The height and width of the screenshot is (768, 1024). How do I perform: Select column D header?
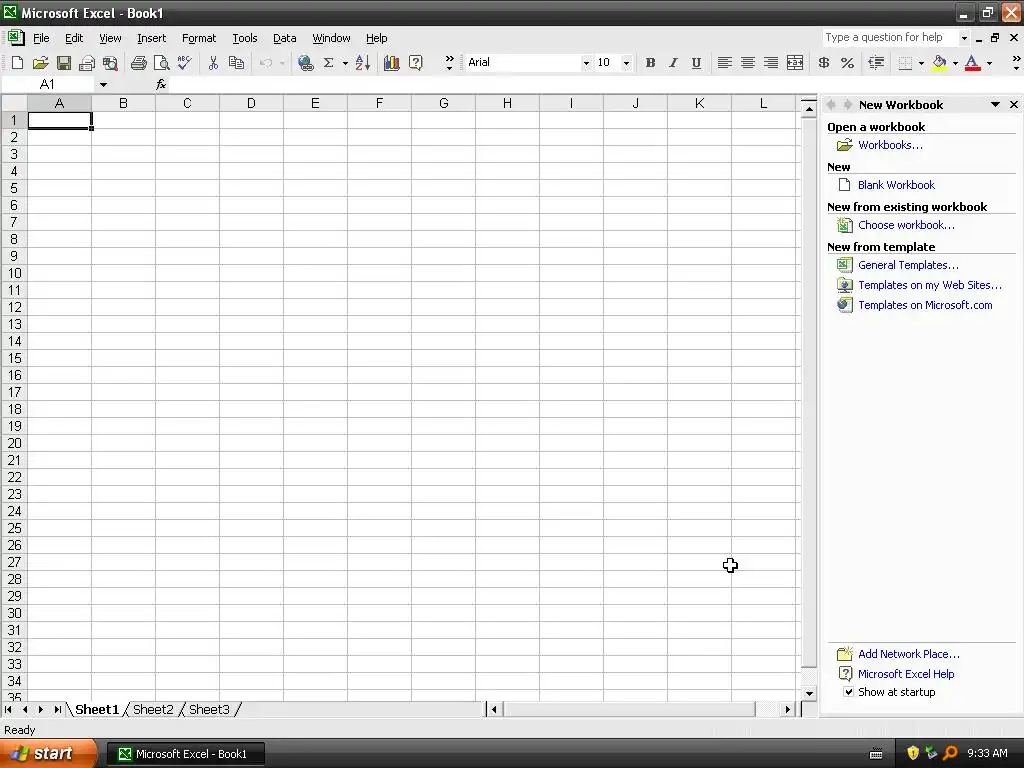[x=251, y=103]
